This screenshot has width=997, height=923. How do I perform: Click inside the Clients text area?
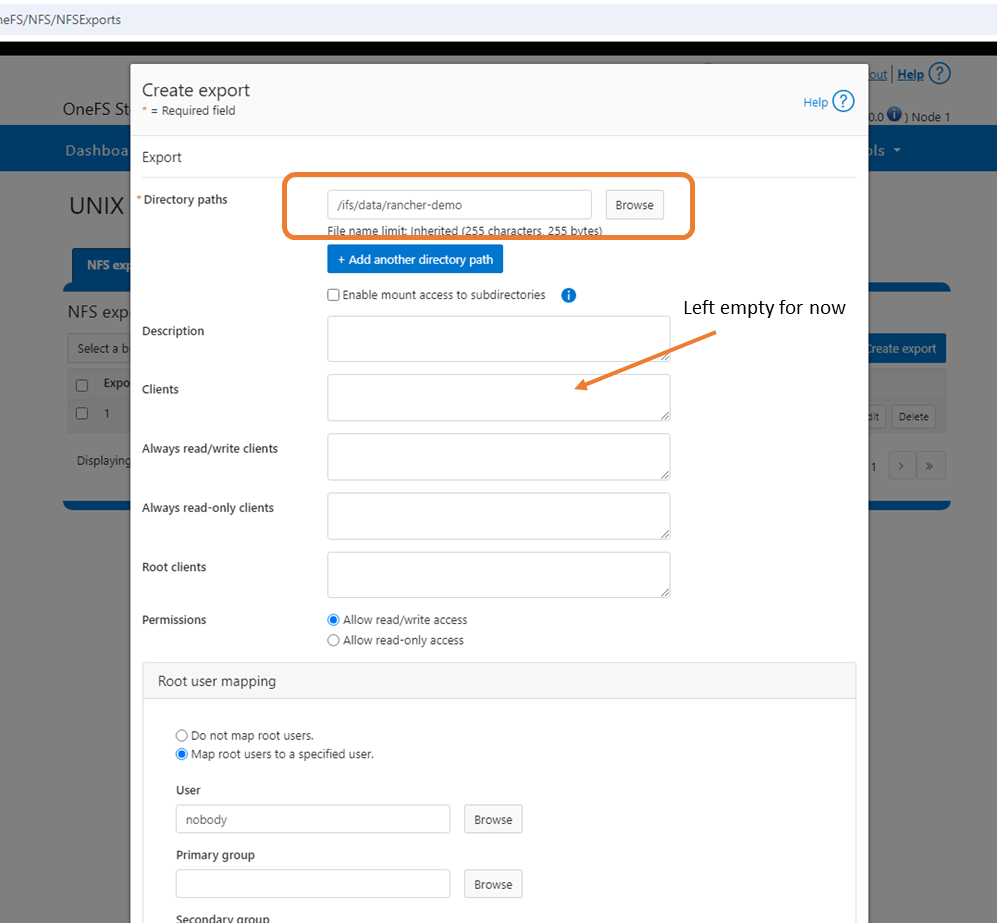(498, 397)
